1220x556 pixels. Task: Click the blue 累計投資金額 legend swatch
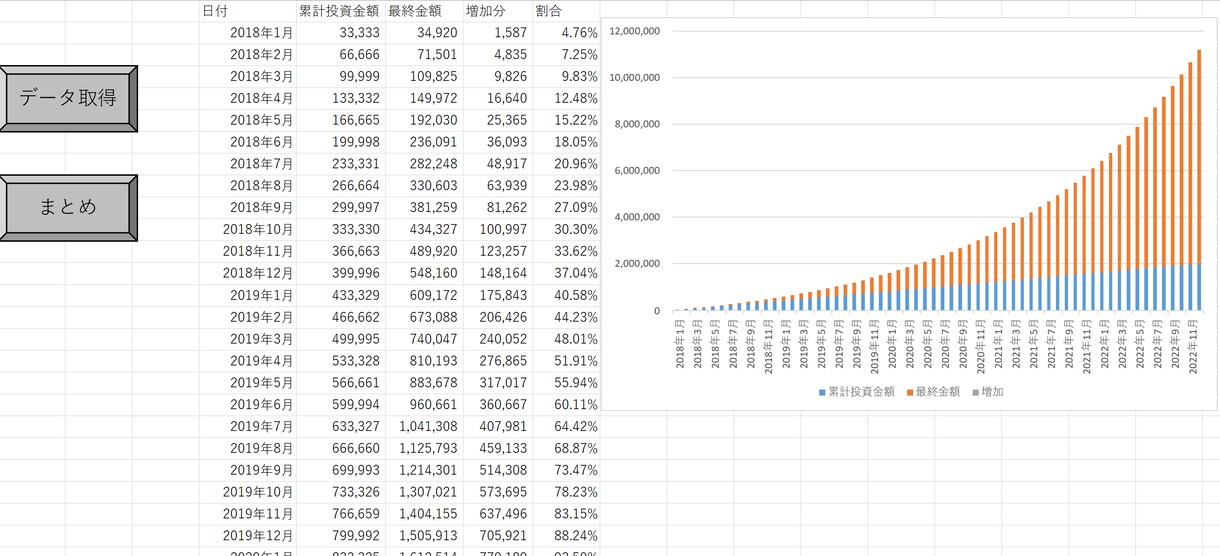[822, 392]
